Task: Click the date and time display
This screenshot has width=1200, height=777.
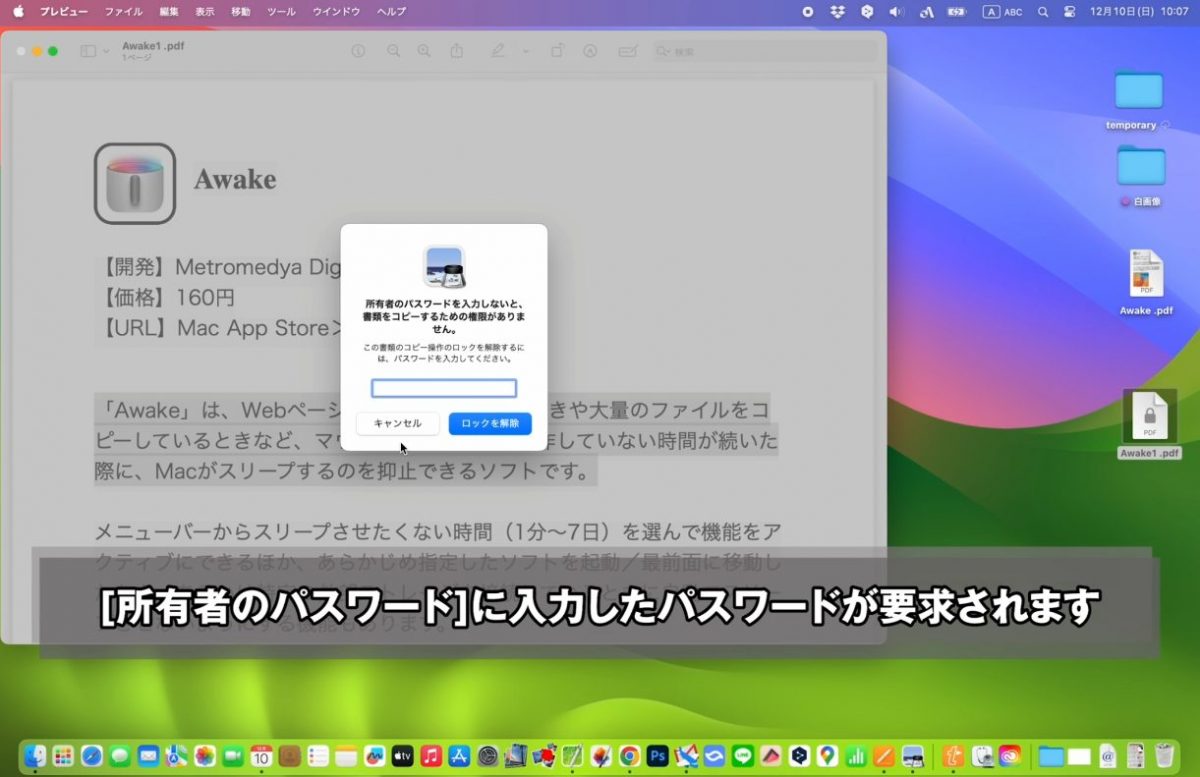Action: (1139, 11)
